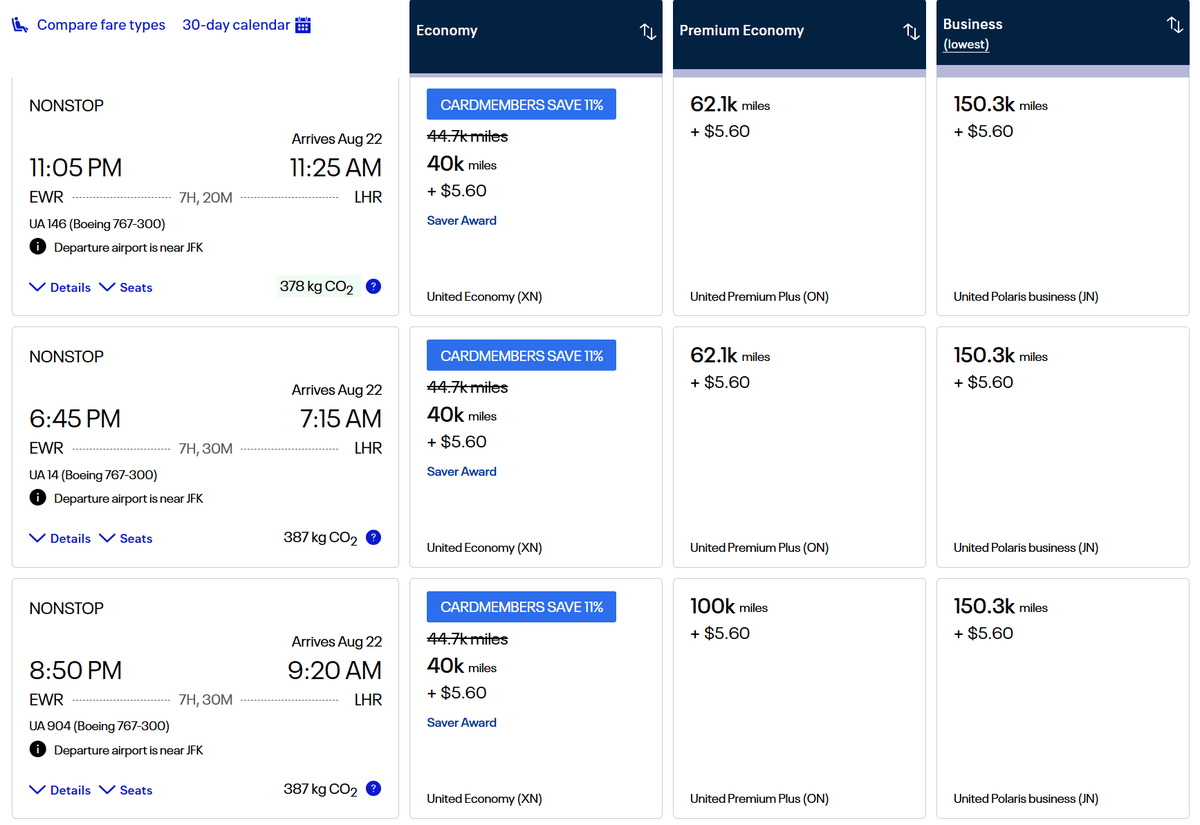
Task: Click the UA 14 (Boeing 767-300) text
Action: coord(93,474)
